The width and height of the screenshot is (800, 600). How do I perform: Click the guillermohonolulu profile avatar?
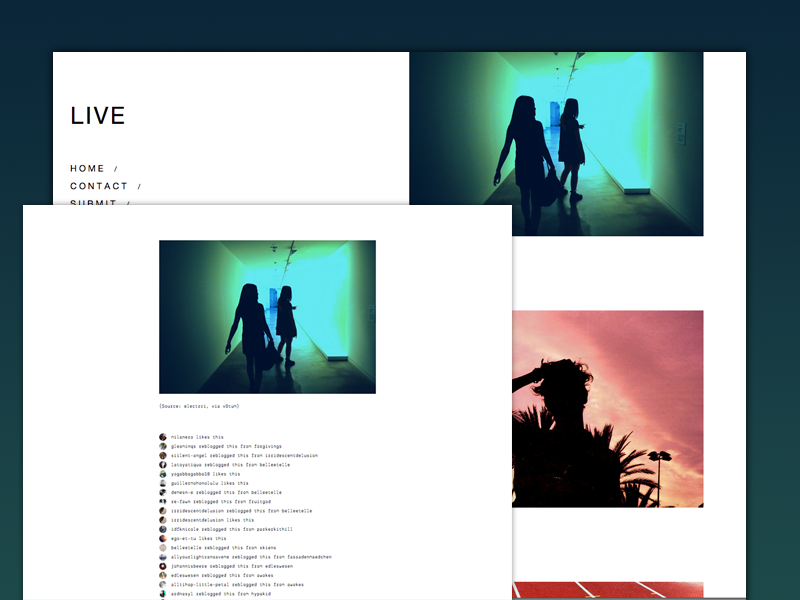(163, 483)
